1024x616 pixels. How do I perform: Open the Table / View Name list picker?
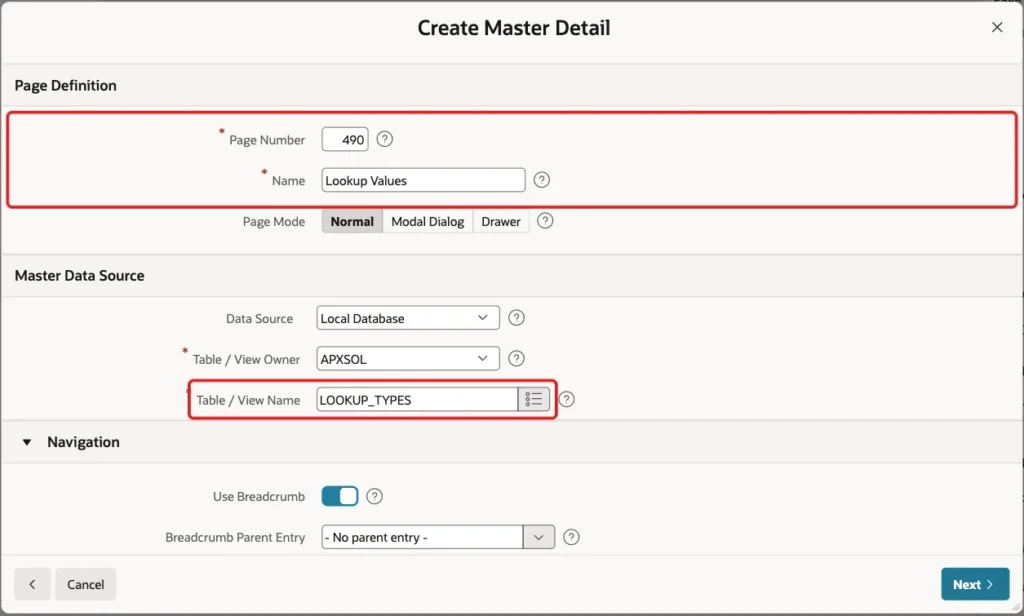tap(534, 399)
